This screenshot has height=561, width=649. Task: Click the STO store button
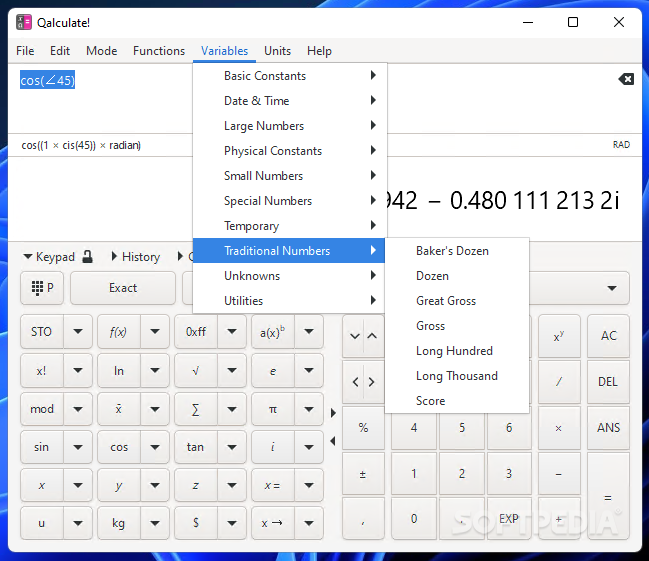[42, 332]
